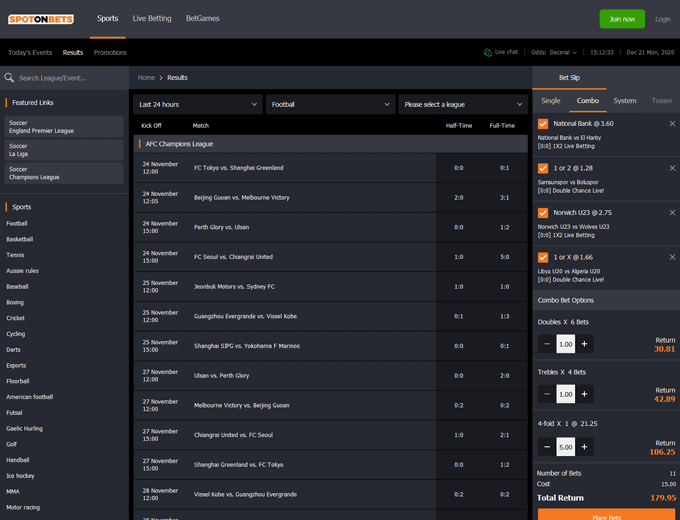Open Please select a league dropdown
680x520 pixels.
[463, 105]
